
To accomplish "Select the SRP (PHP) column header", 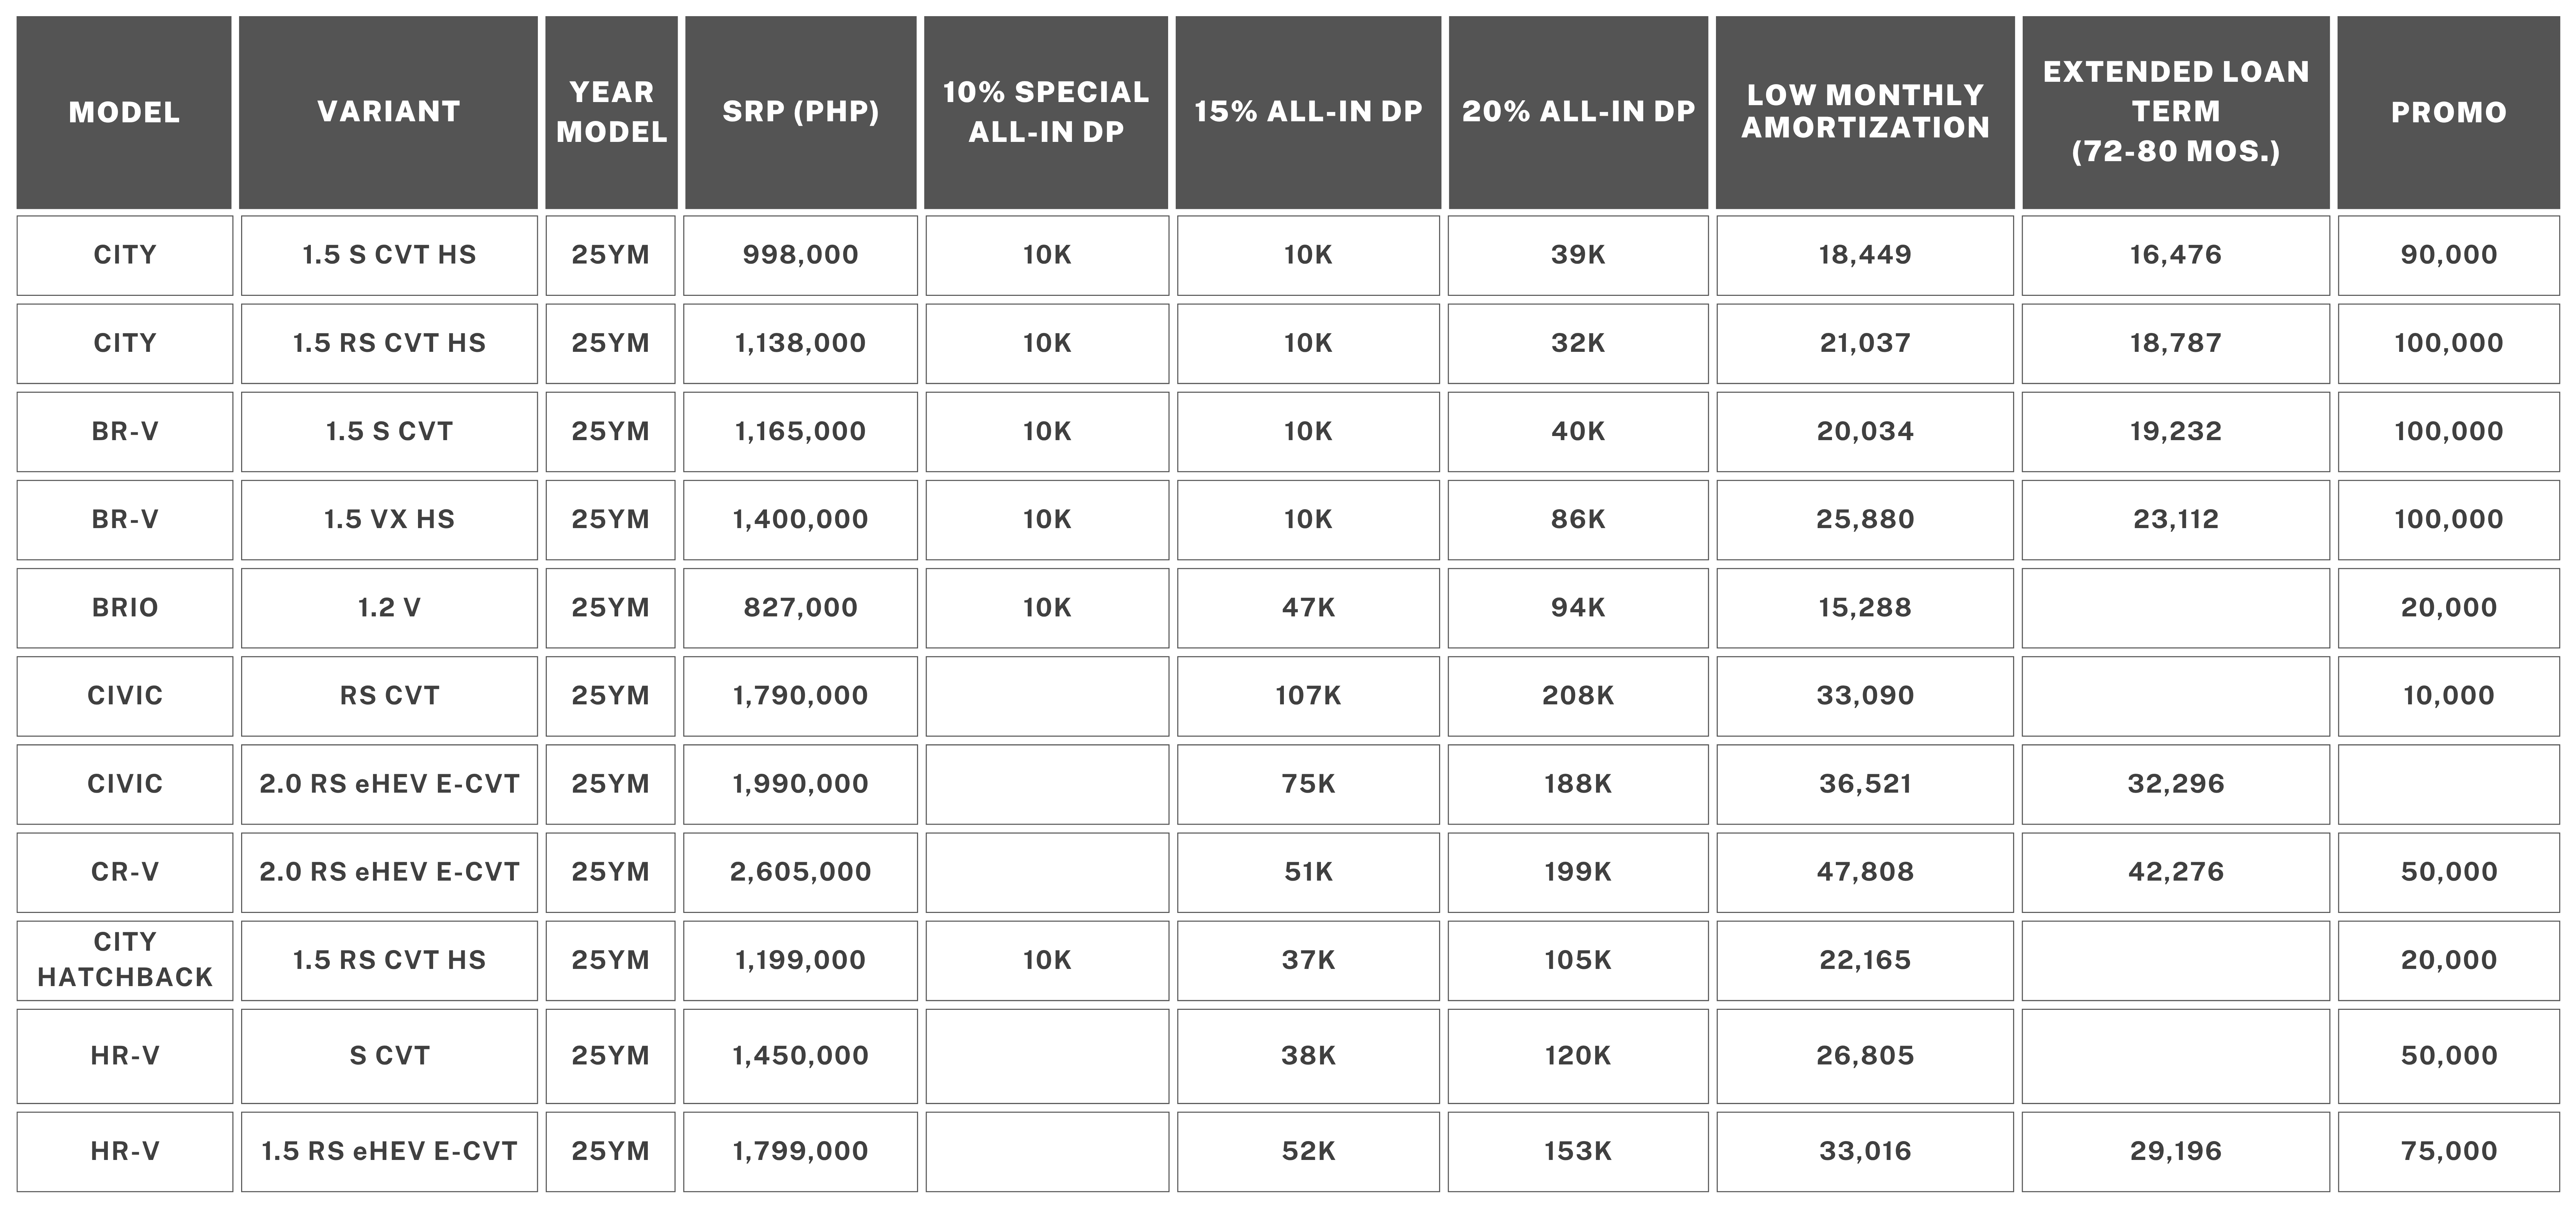I will (x=800, y=112).
